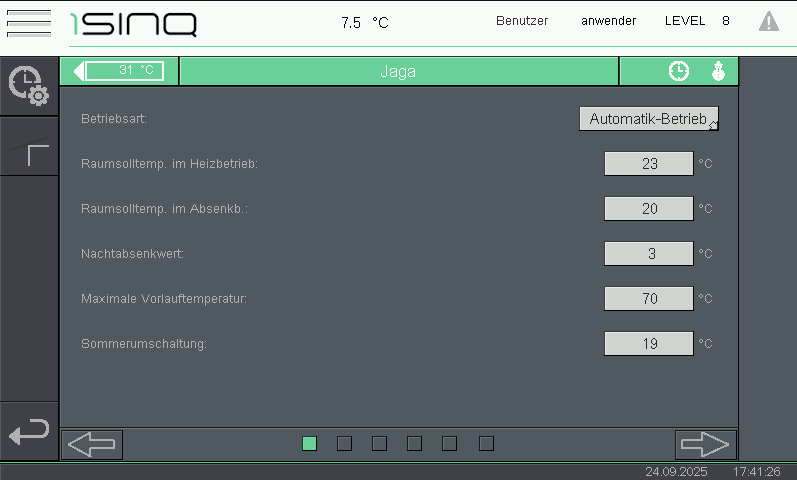Click the timer clock icon in header
797x480 pixels.
[x=679, y=71]
